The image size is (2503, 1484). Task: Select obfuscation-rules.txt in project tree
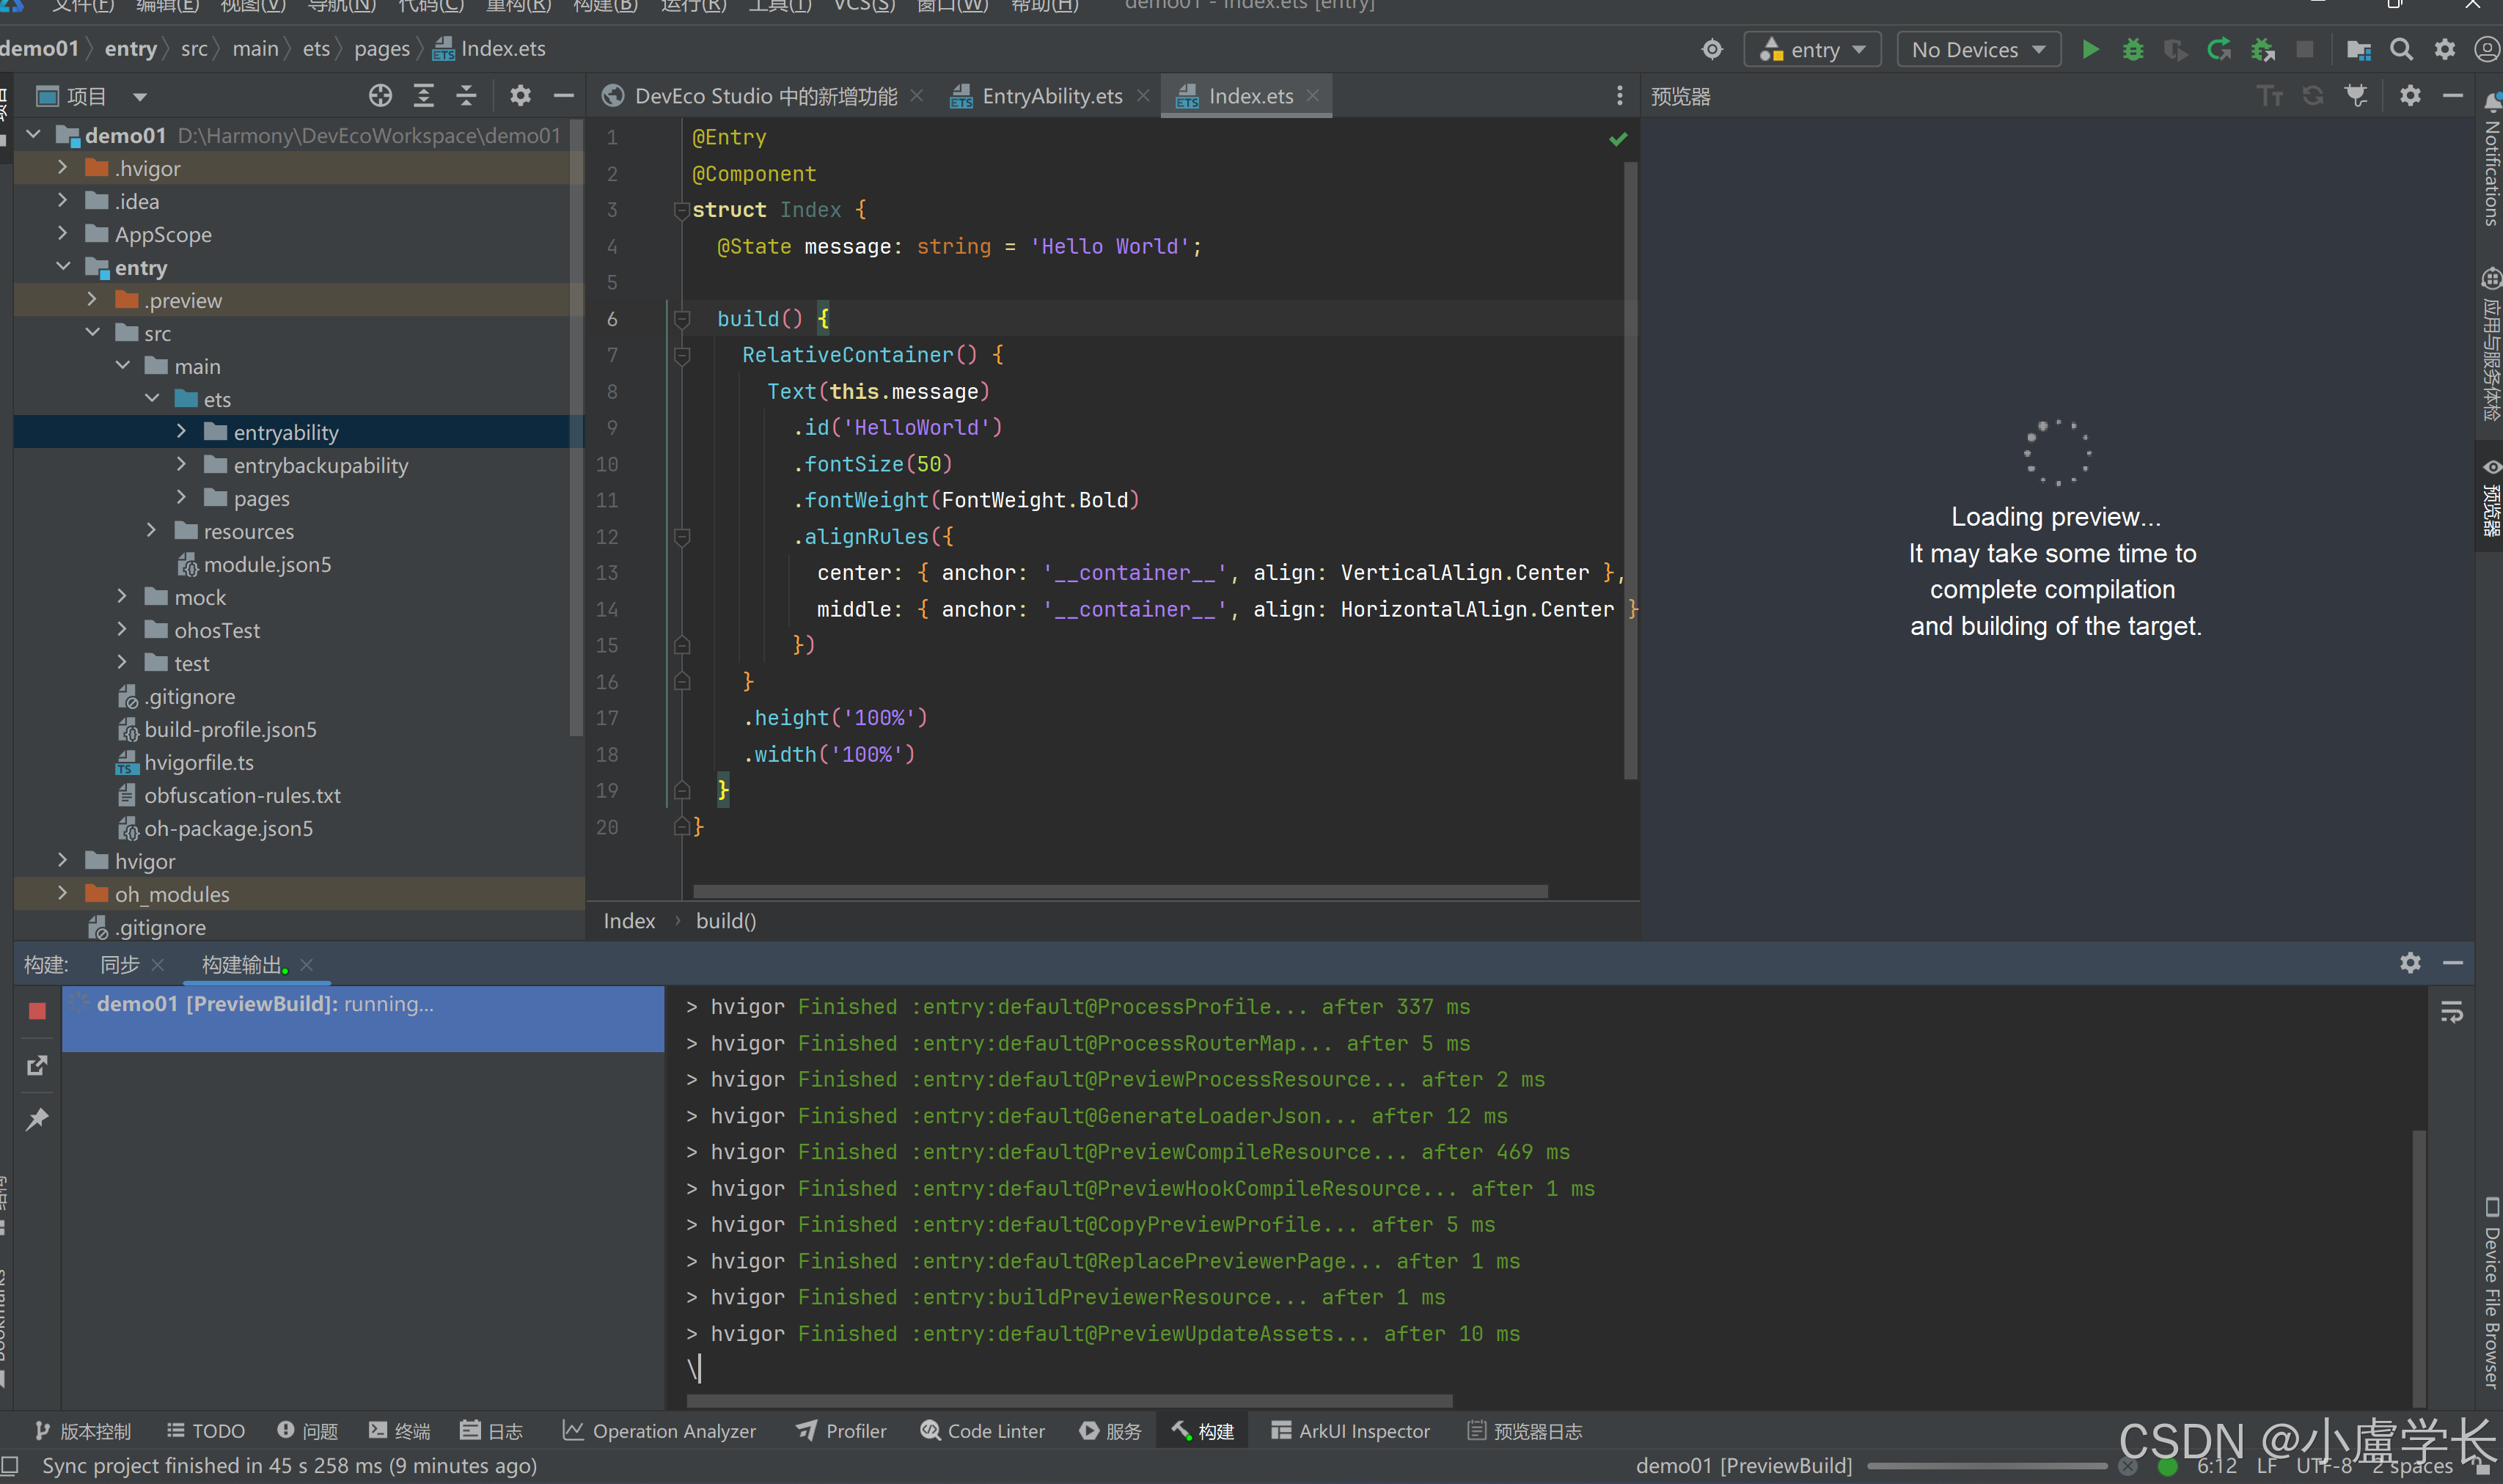[x=242, y=795]
